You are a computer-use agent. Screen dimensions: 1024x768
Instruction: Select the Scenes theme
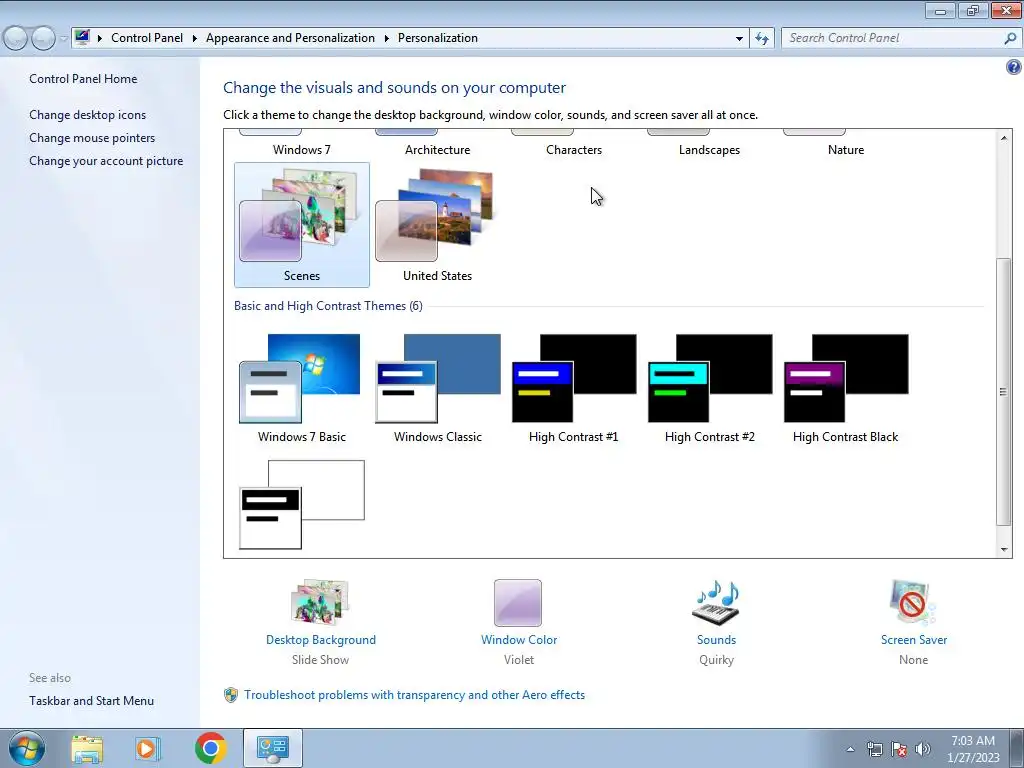coord(302,225)
